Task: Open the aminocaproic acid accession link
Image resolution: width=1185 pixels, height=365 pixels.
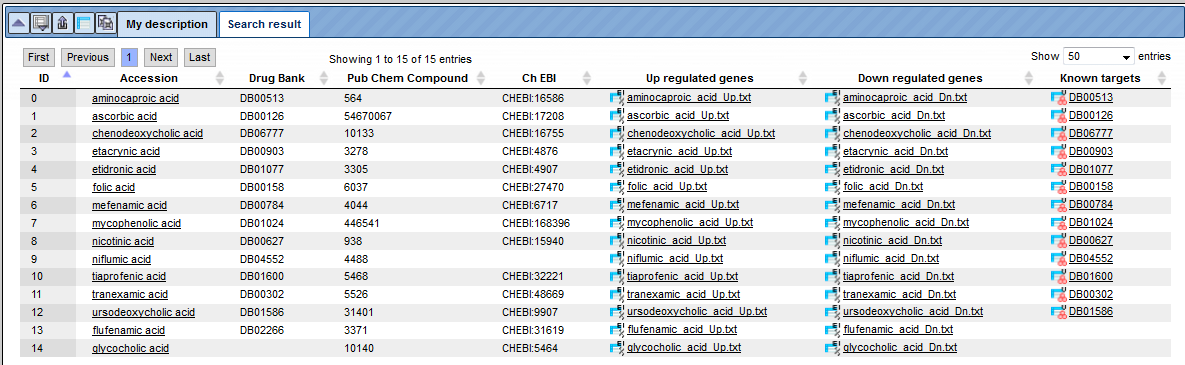Action: [135, 98]
